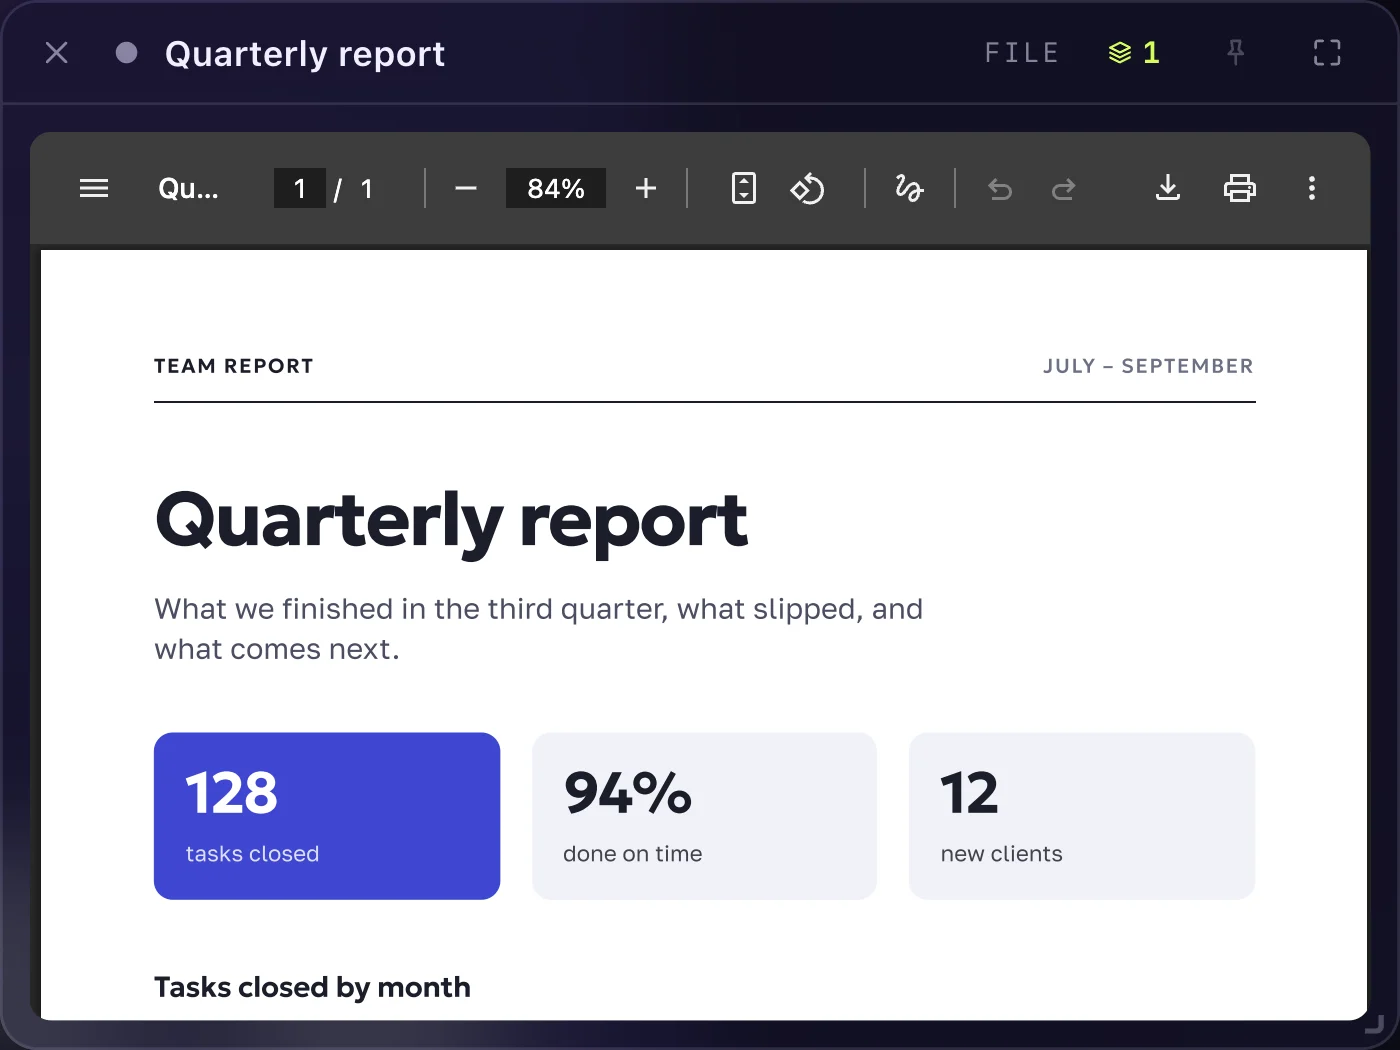Image resolution: width=1400 pixels, height=1050 pixels.
Task: Click the 84% zoom level field
Action: (x=556, y=188)
